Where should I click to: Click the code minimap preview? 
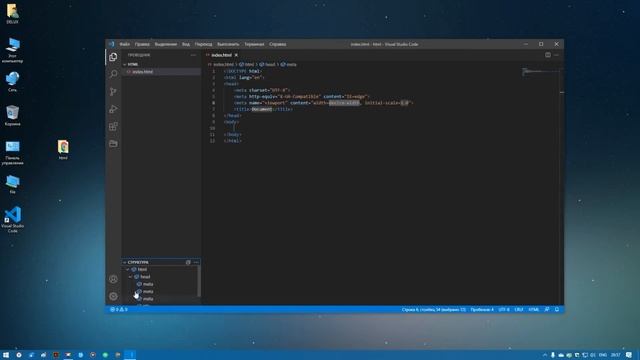click(x=540, y=72)
